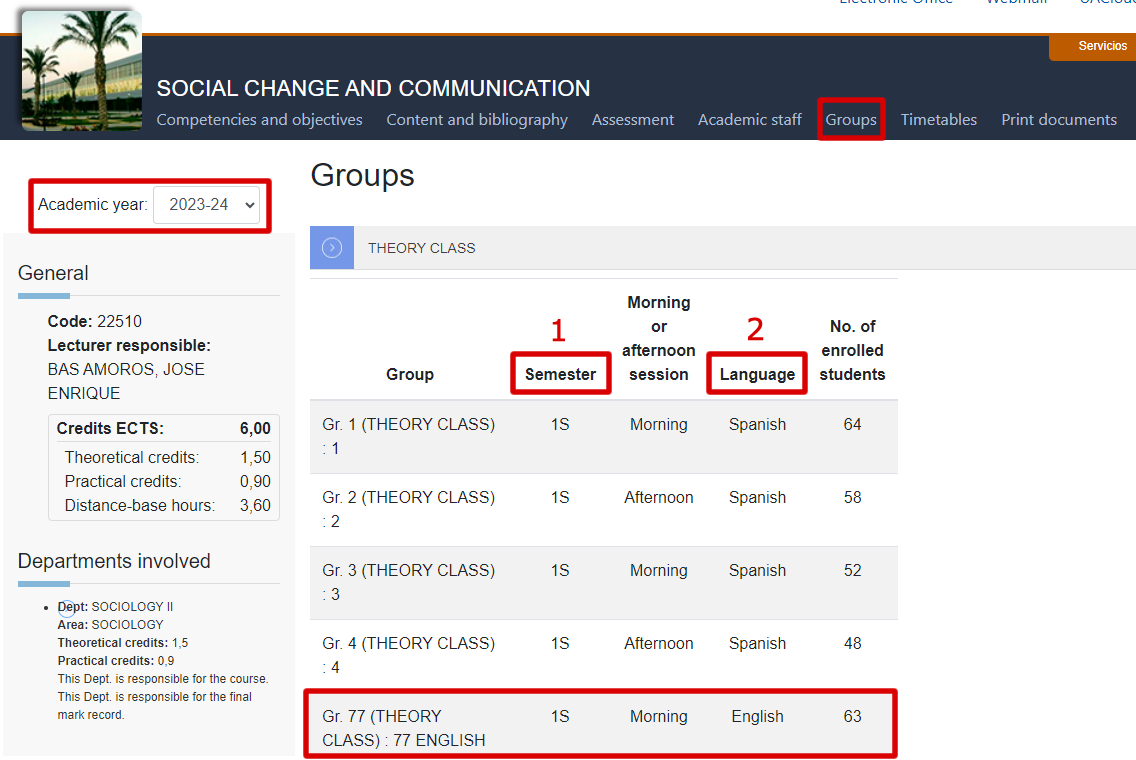This screenshot has width=1136, height=760.
Task: Click enrolled students value 52
Action: click(852, 571)
